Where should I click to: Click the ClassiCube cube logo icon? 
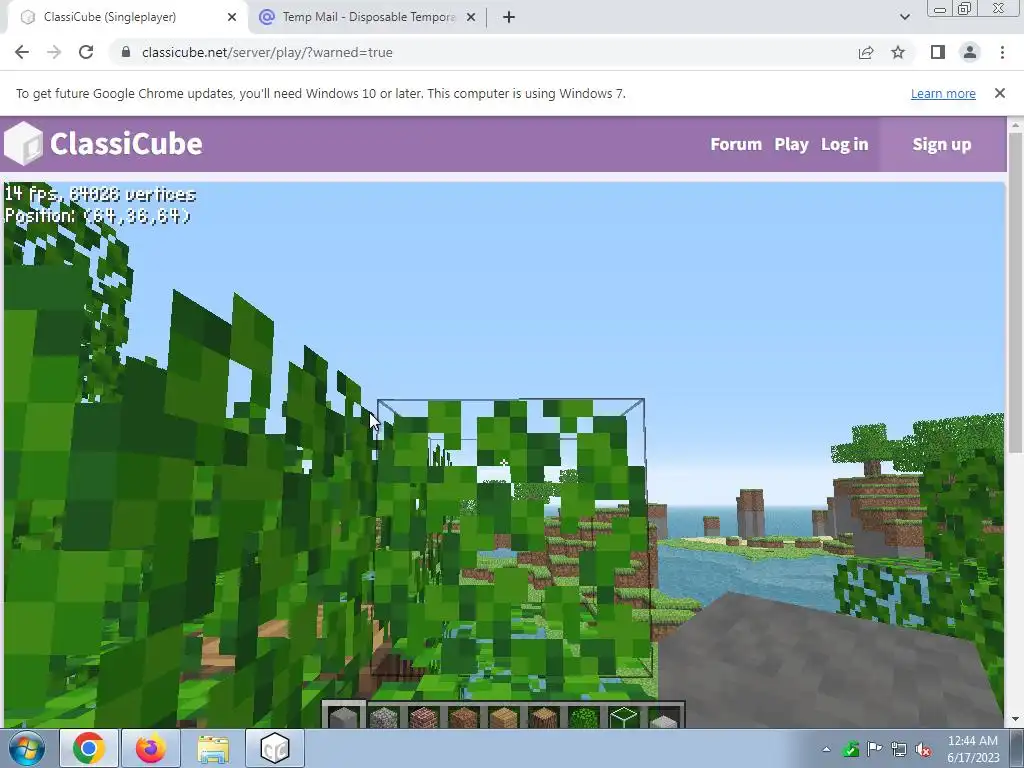click(x=24, y=144)
